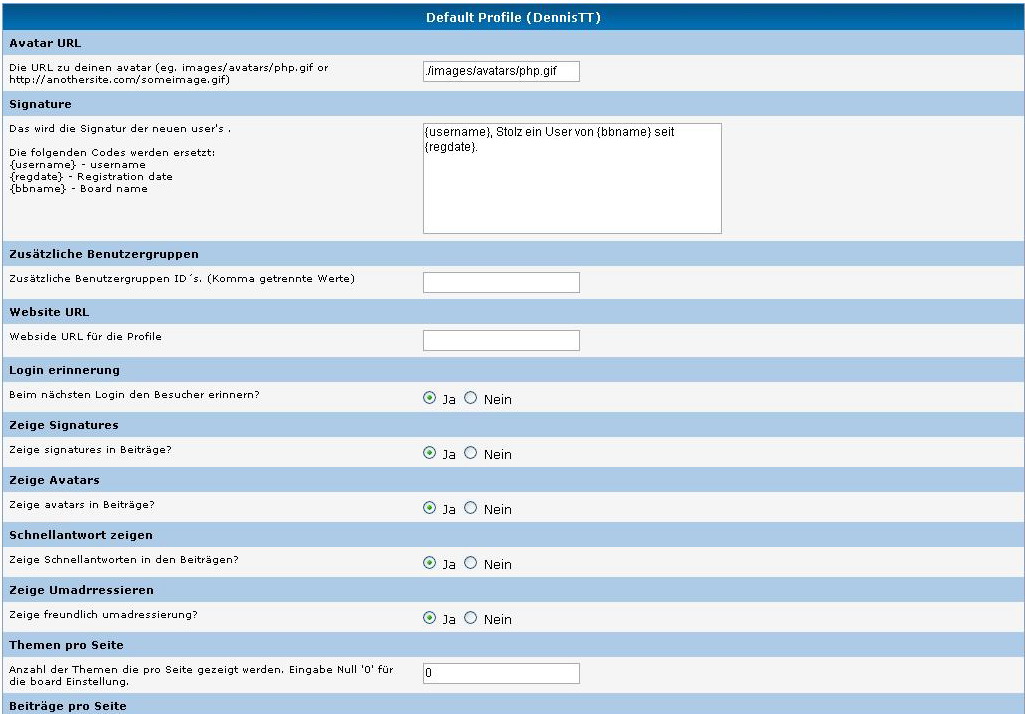Screen dimensions: 1025x714
Task: Click the '{username} - username' line
Action: click(77, 165)
